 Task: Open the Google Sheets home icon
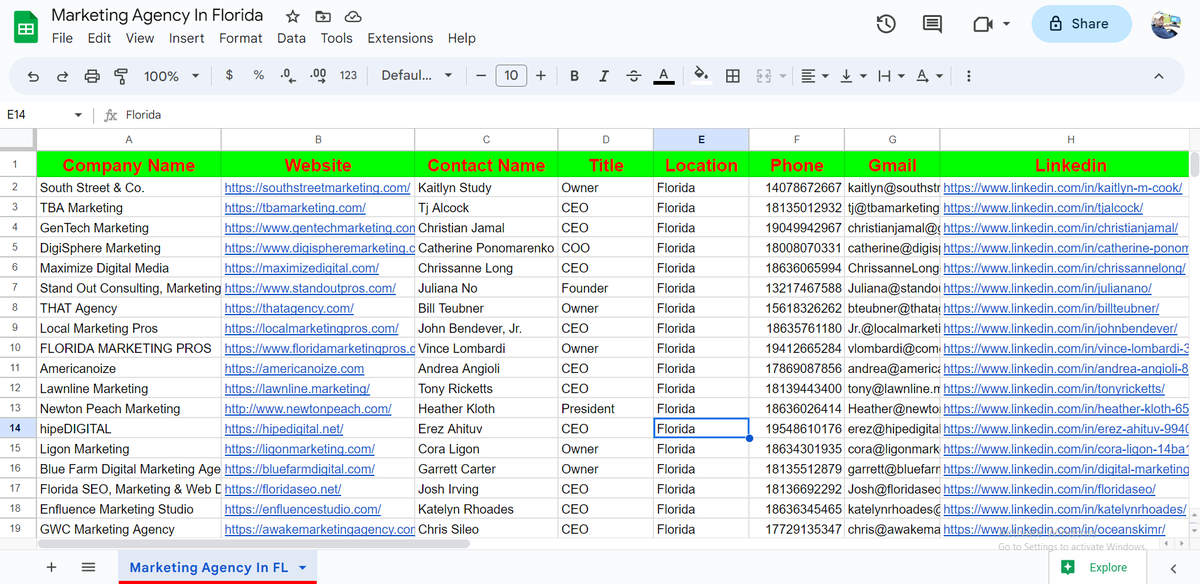26,27
